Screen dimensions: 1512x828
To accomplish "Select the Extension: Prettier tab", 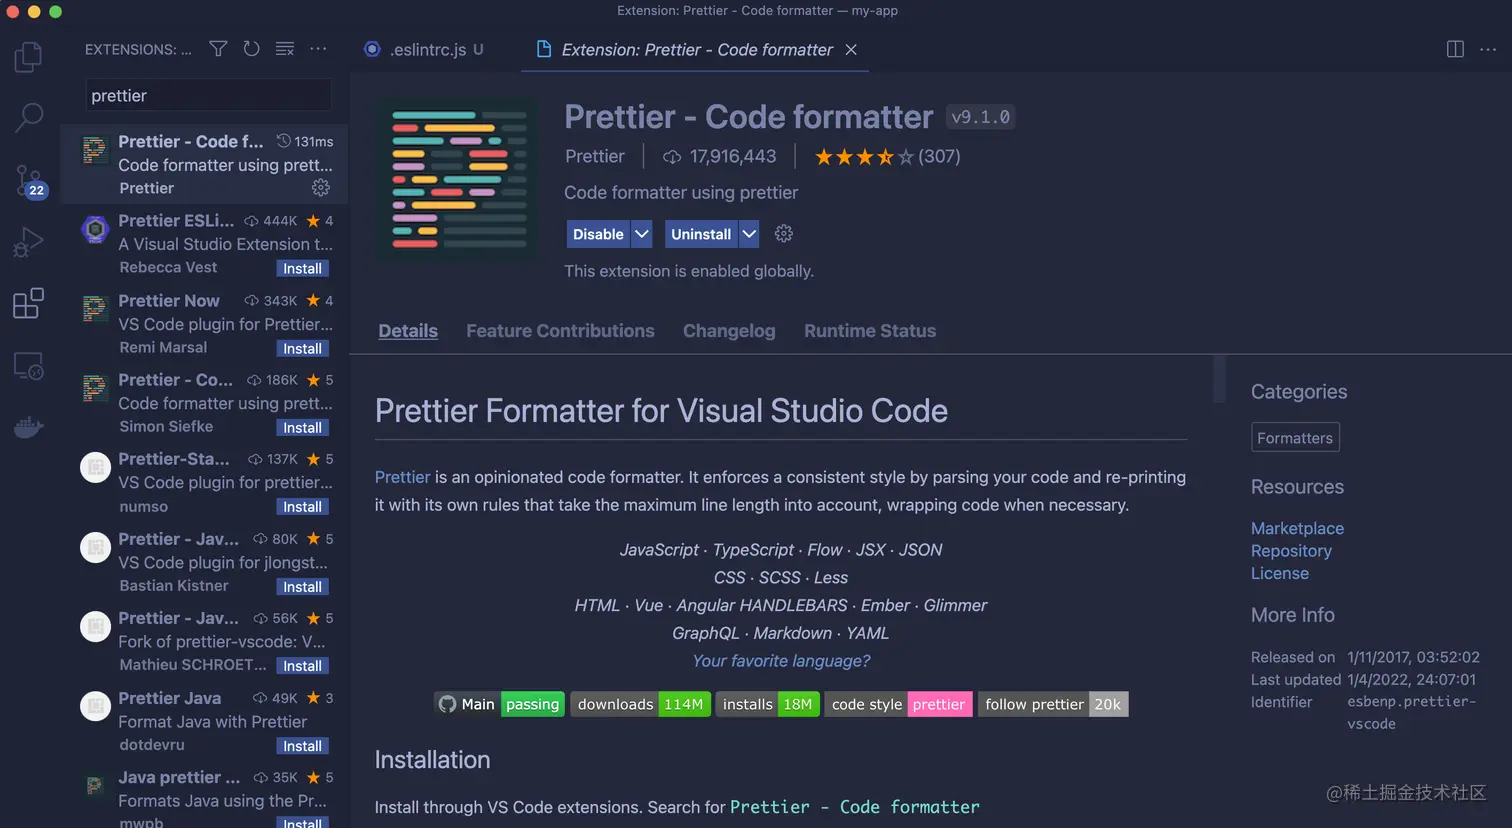I will tap(695, 49).
